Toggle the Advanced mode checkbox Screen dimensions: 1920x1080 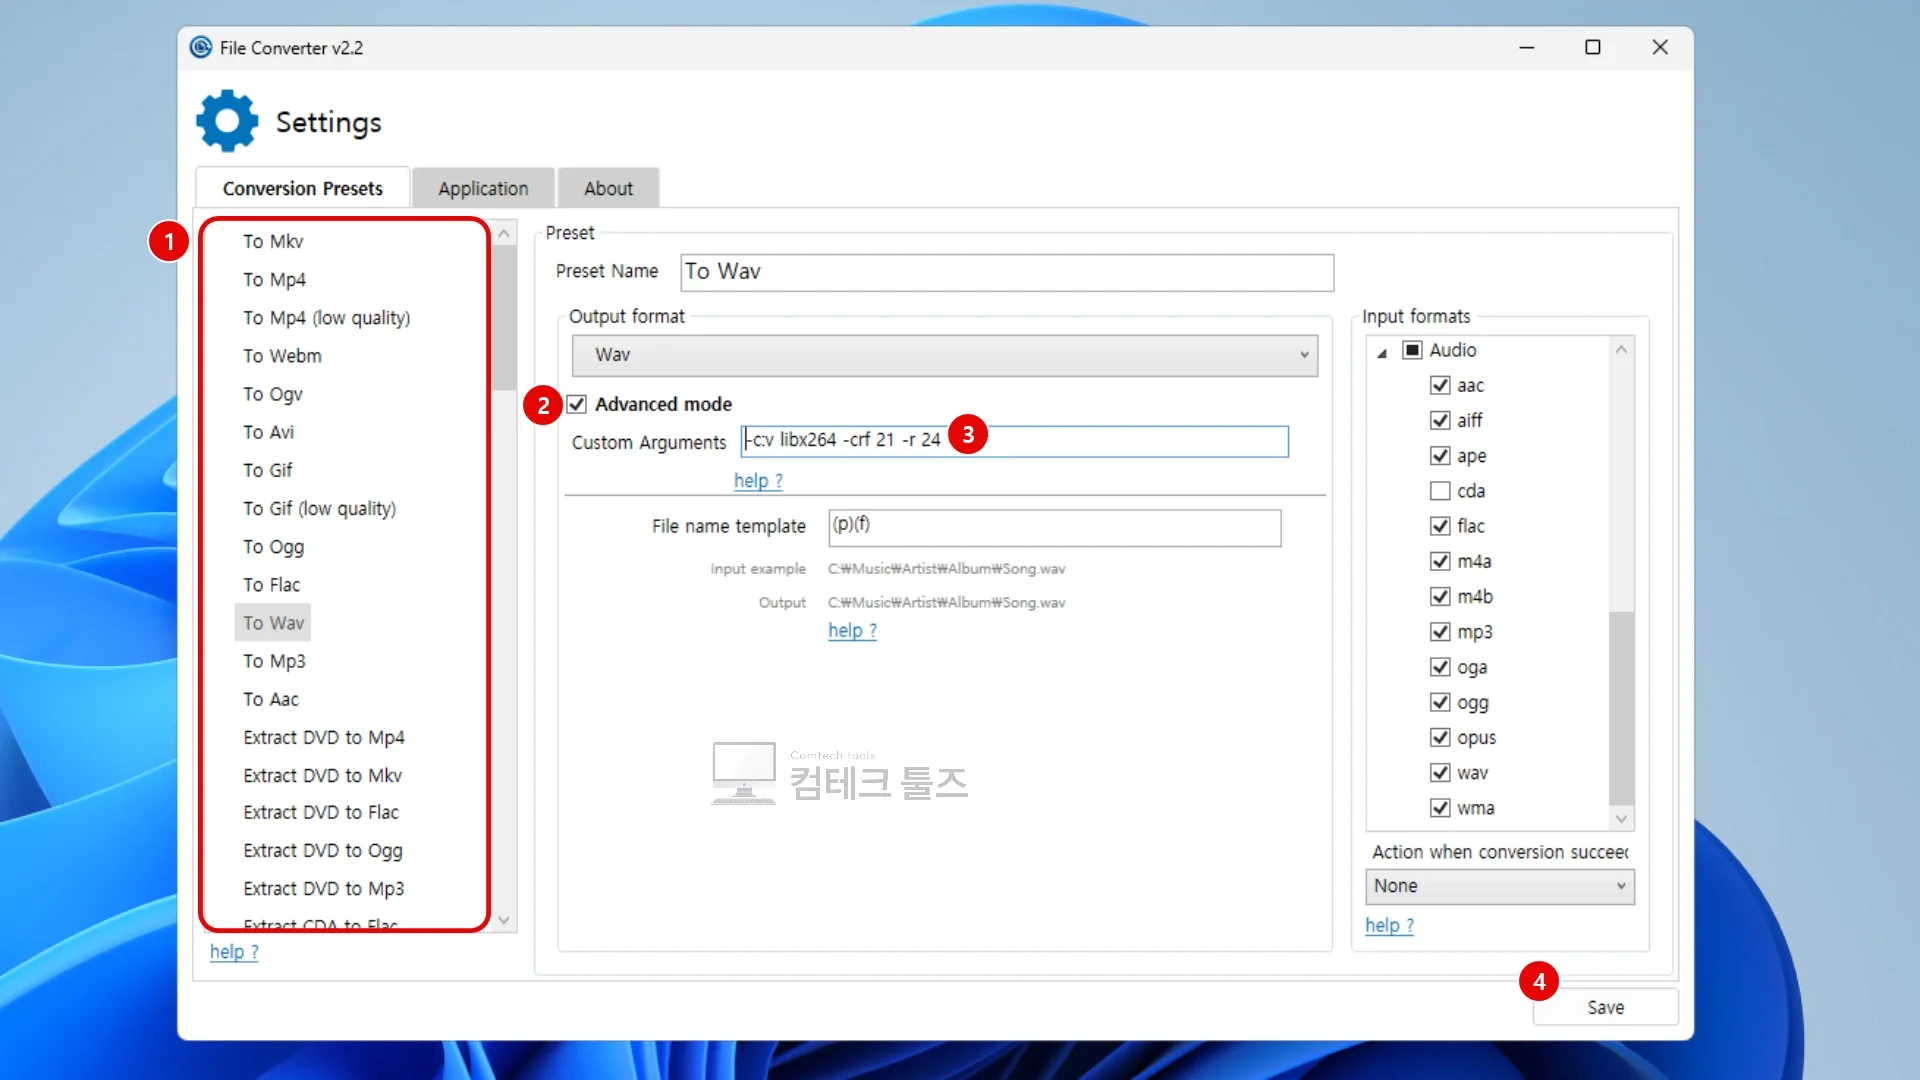(x=576, y=404)
